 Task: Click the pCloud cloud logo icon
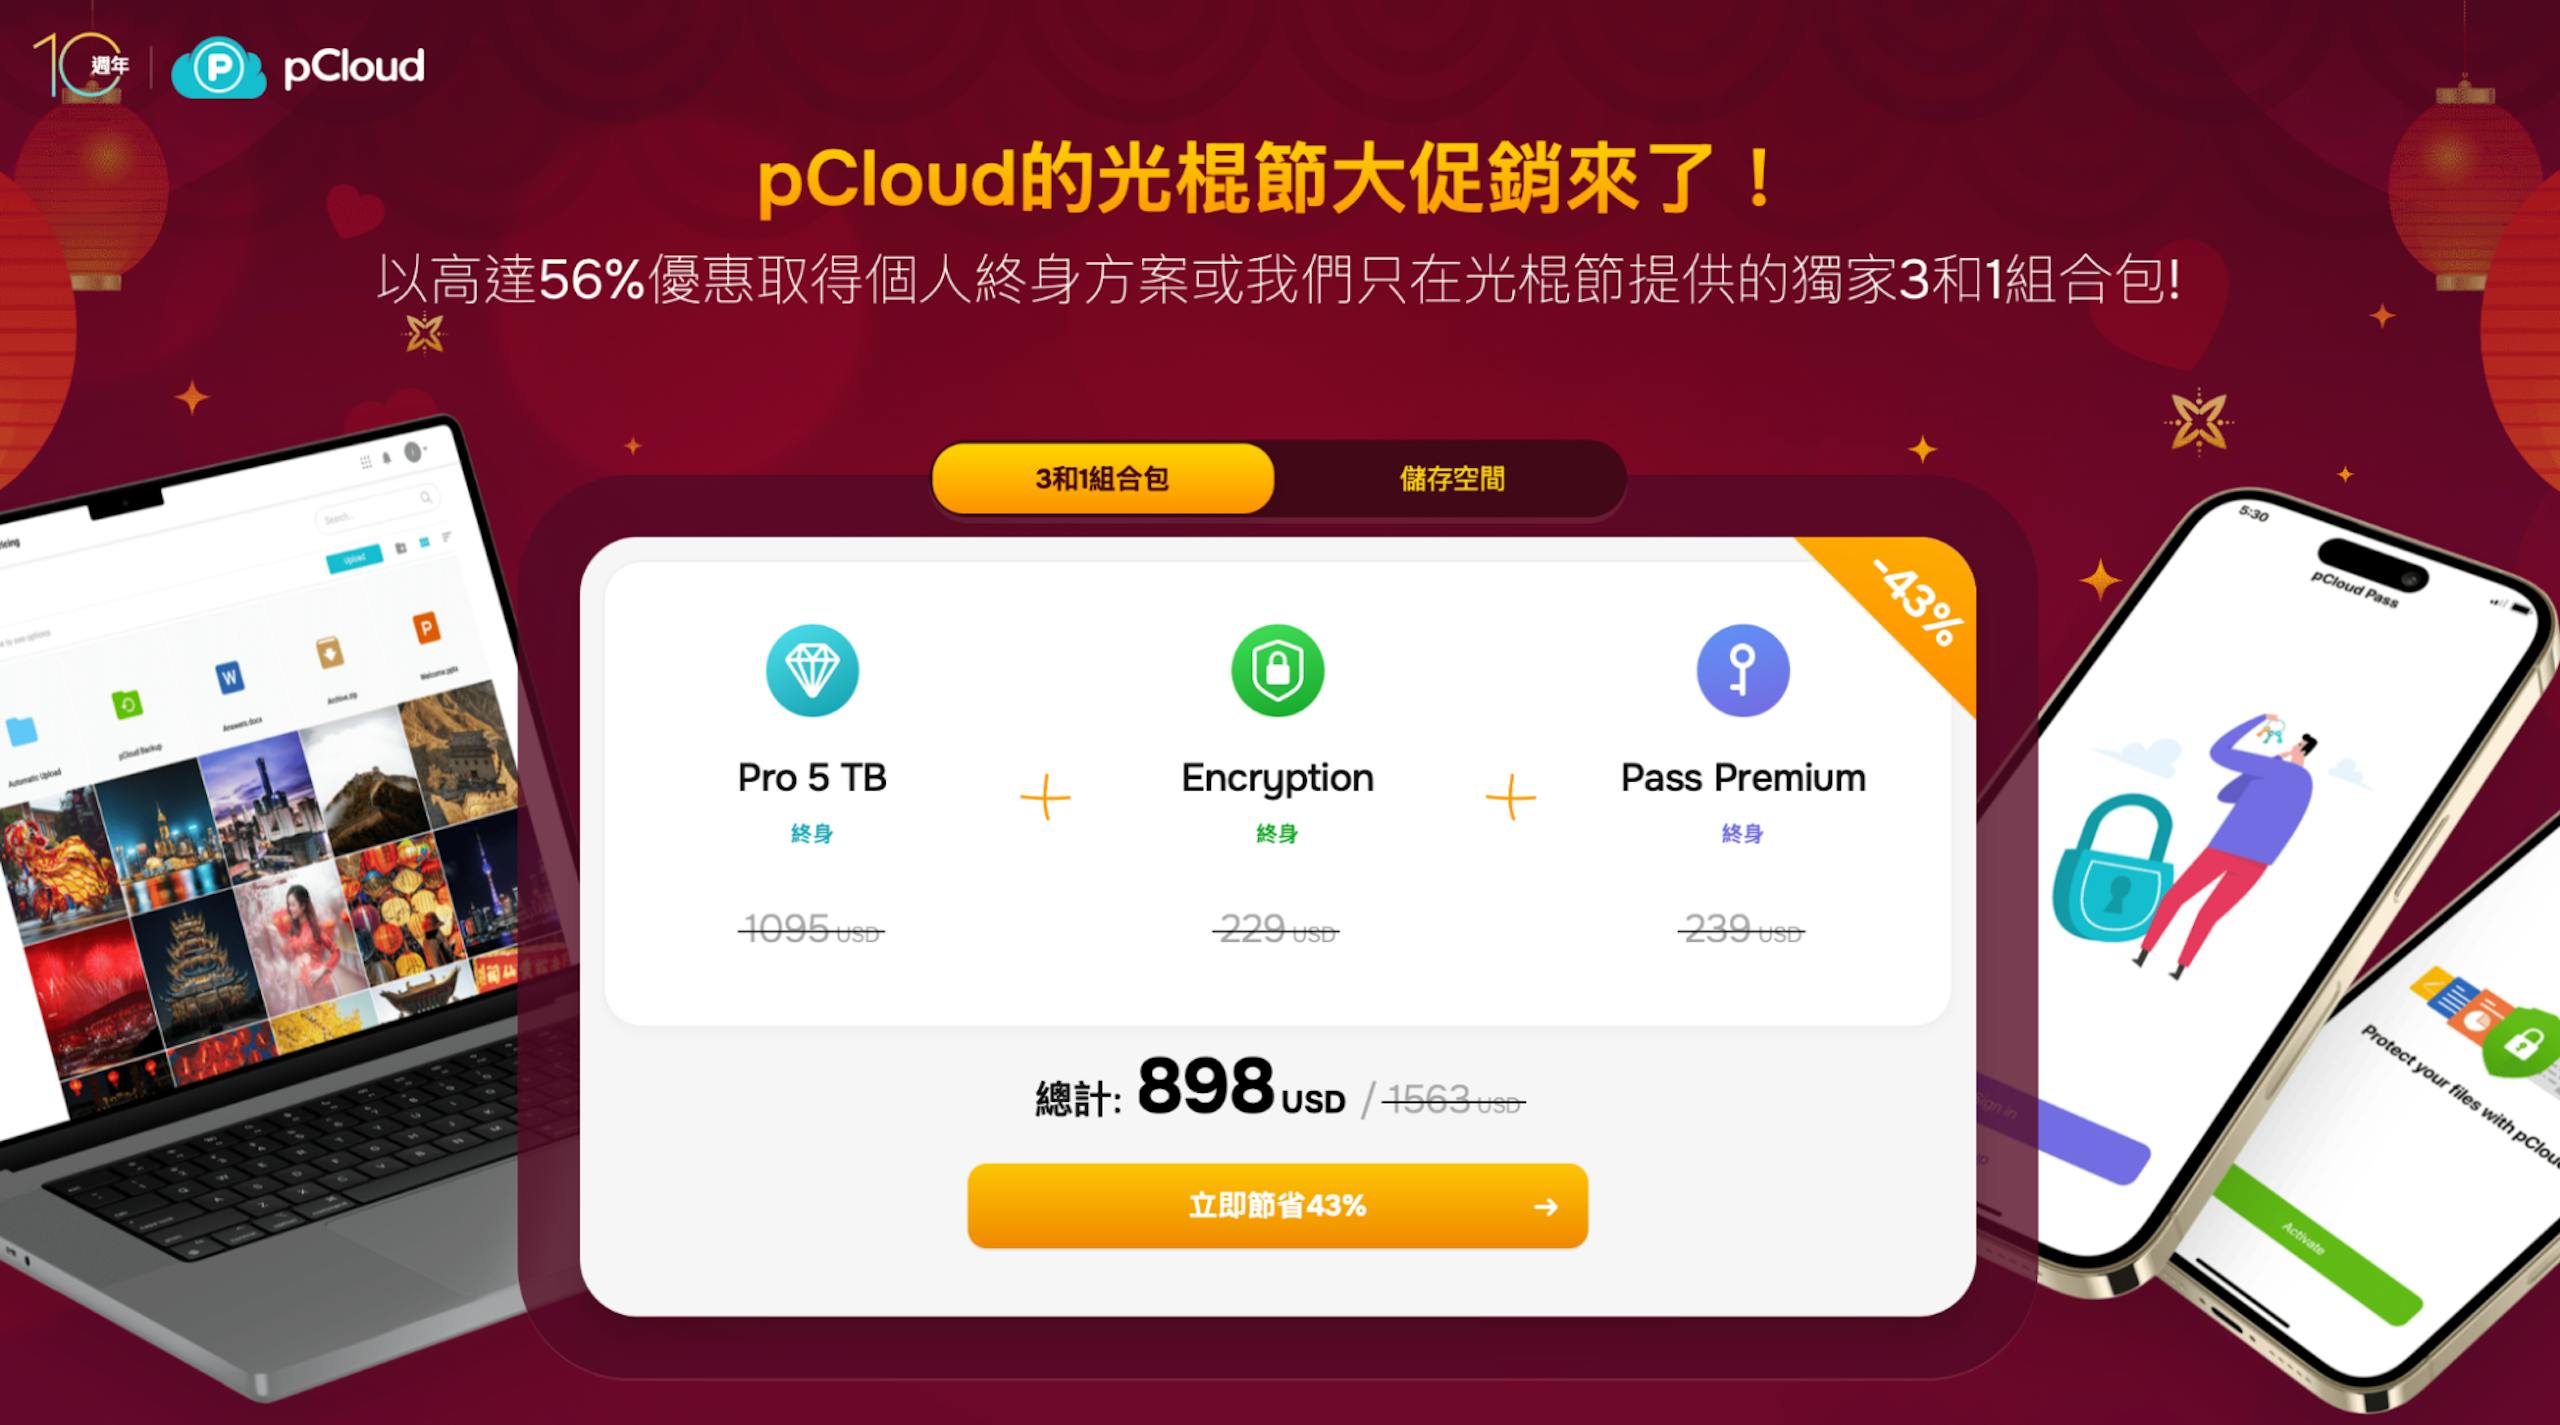click(x=219, y=67)
